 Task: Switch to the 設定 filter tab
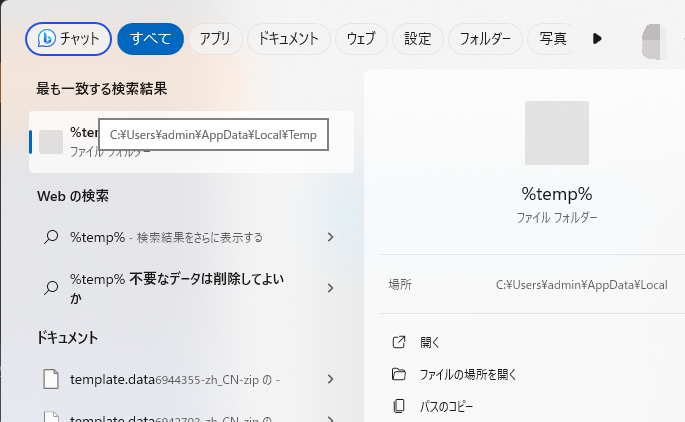click(x=418, y=39)
